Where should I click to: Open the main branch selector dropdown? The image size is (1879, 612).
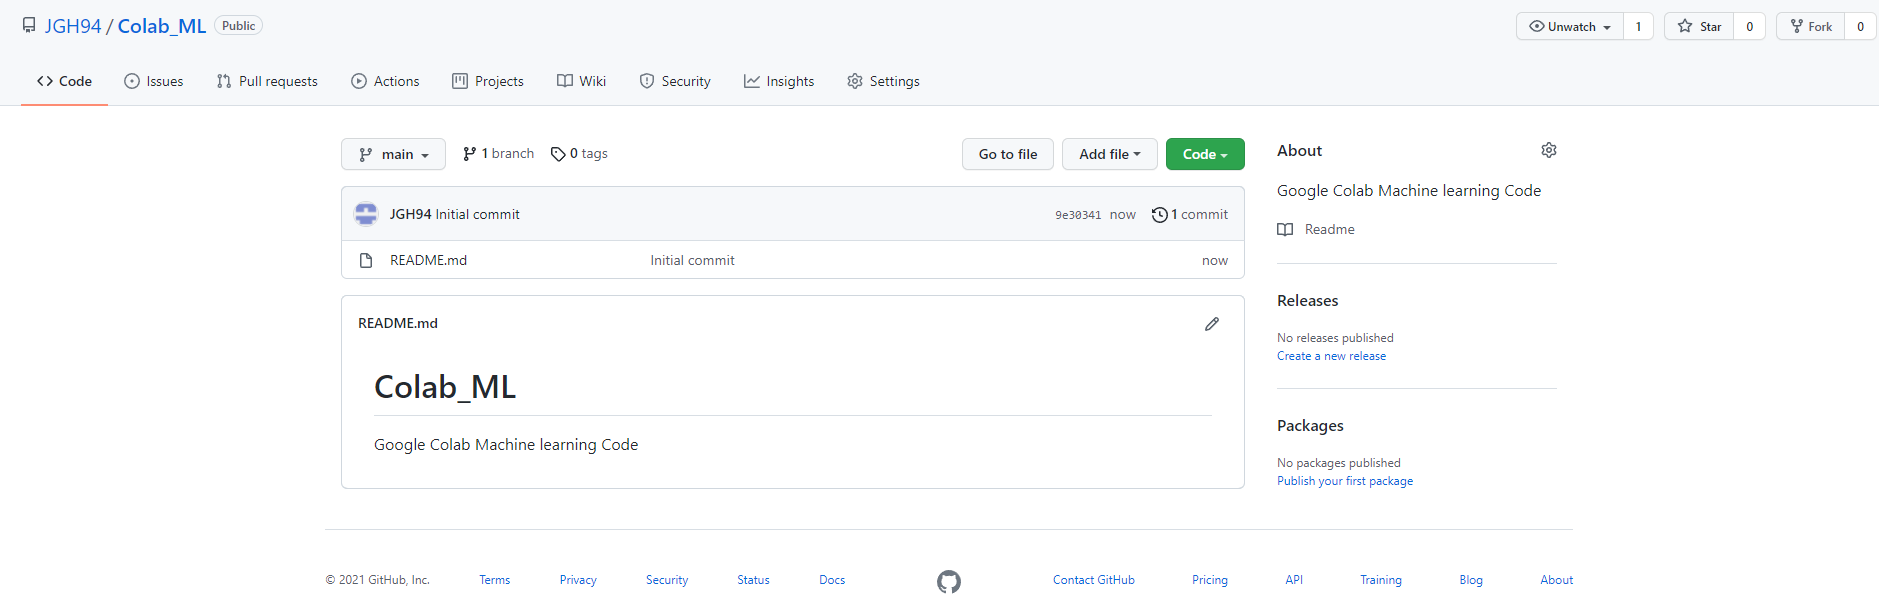(393, 154)
